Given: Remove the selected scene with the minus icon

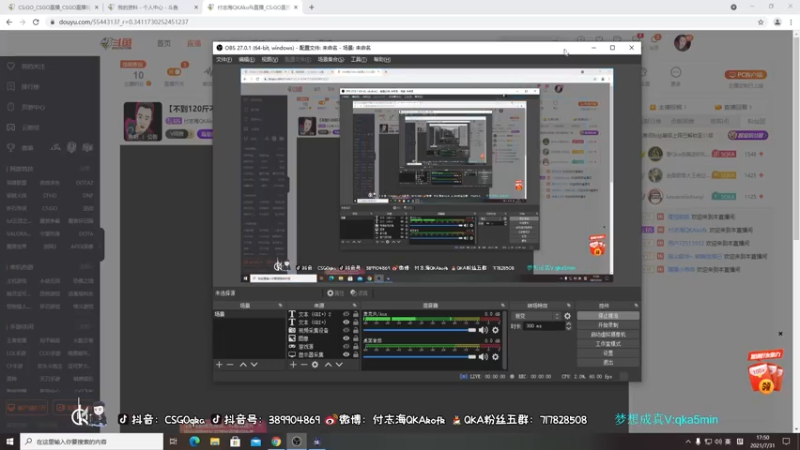Looking at the screenshot, I should pos(230,365).
